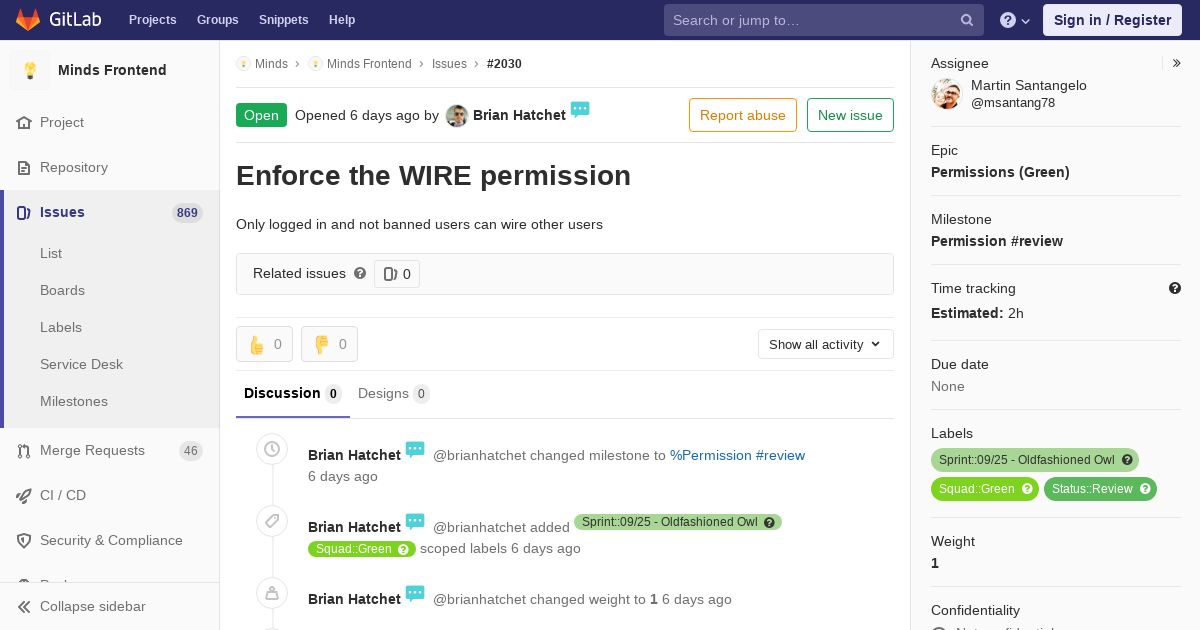The width and height of the screenshot is (1200, 630).
Task: Click Sign in / Register button
Action: point(1112,20)
